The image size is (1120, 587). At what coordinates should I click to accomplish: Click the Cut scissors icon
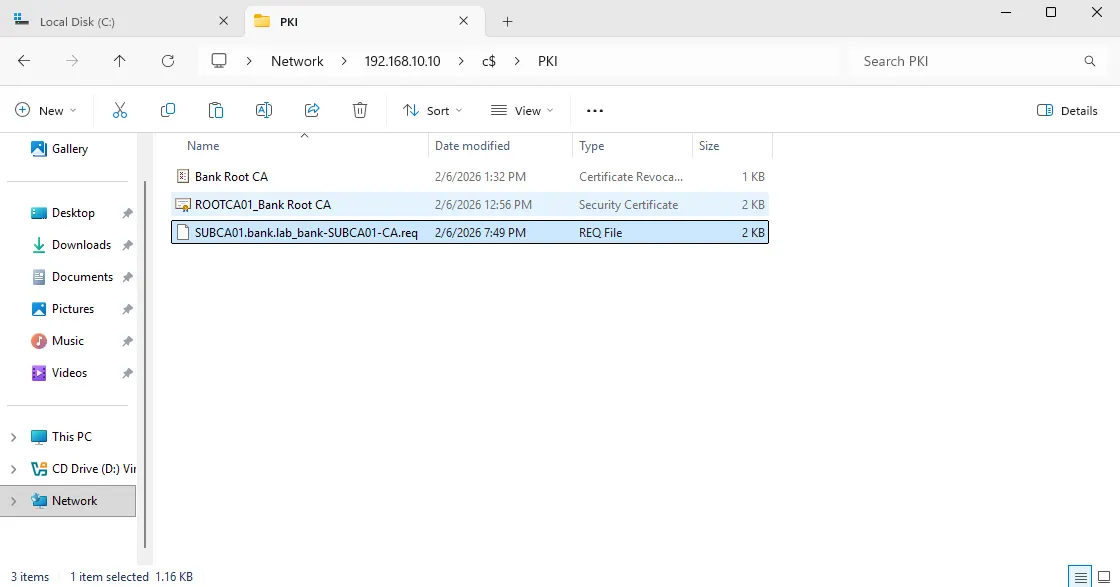120,110
